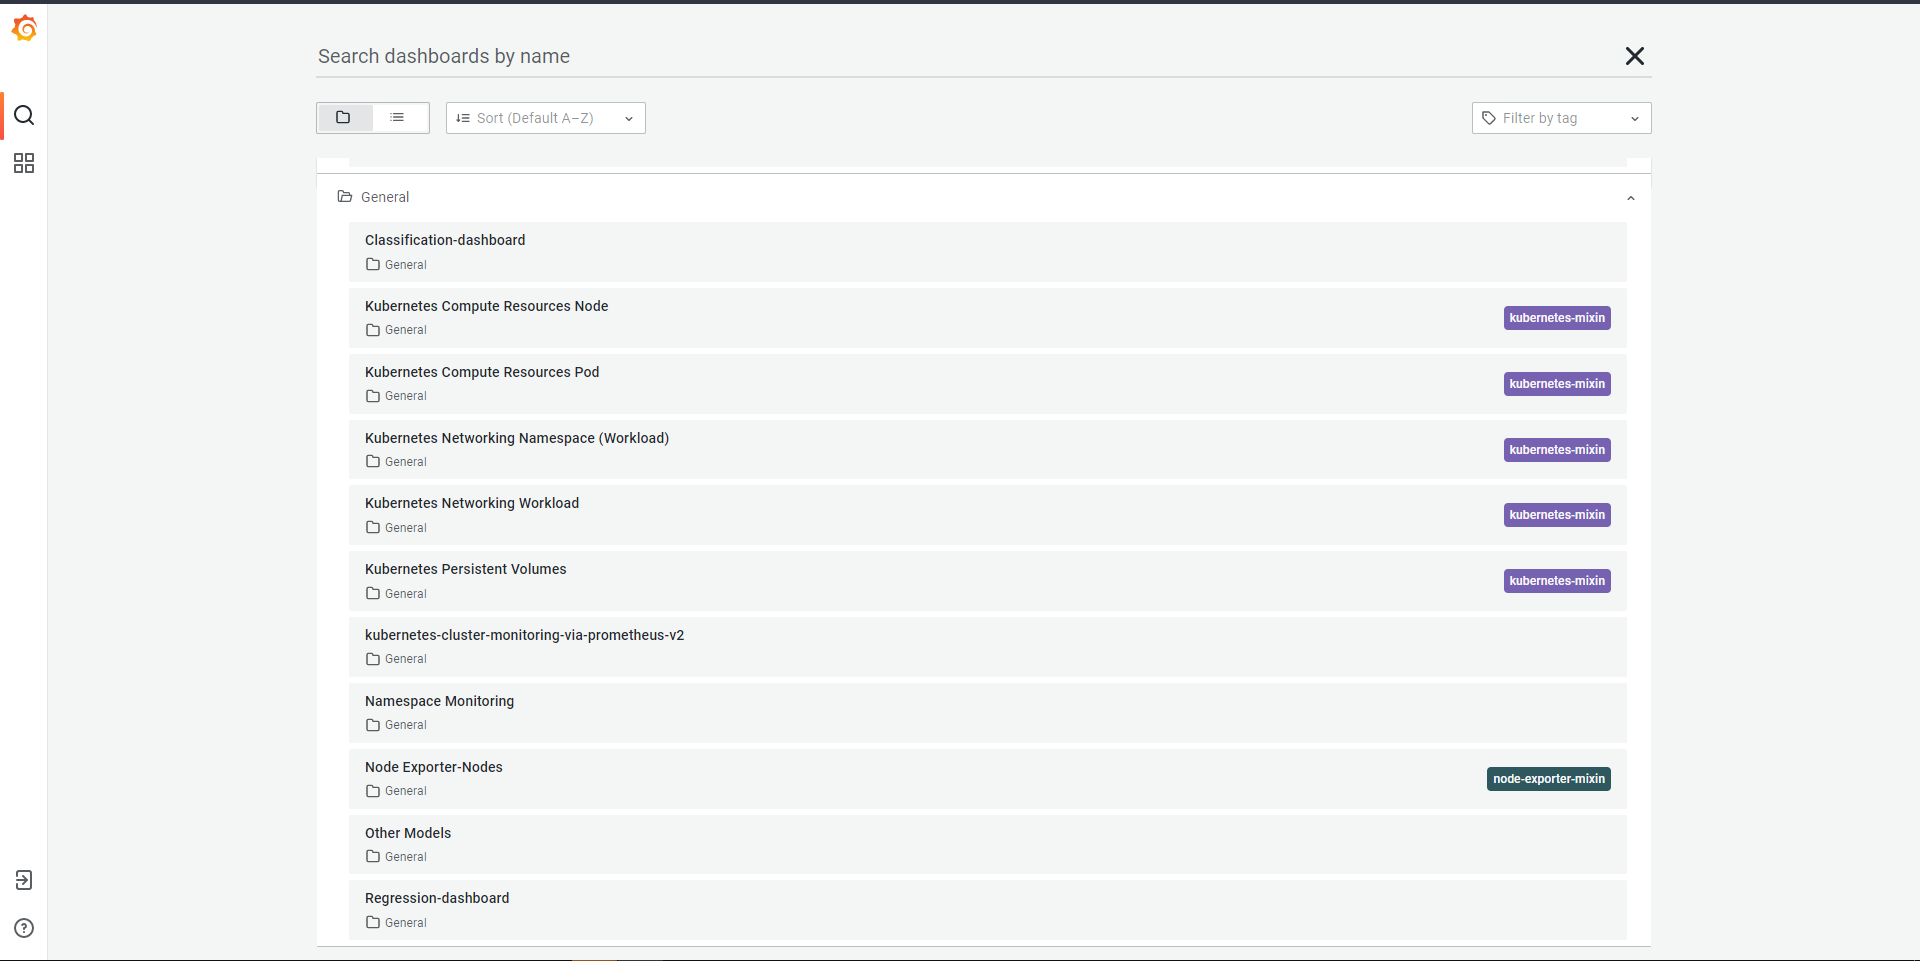
Task: Open the Filter by tag dropdown
Action: coord(1561,118)
